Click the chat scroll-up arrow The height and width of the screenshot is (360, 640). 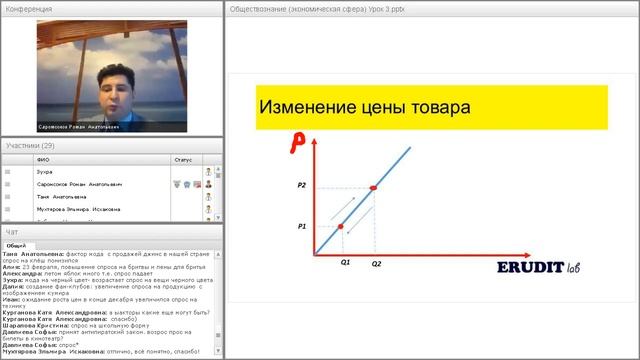pyautogui.click(x=218, y=254)
